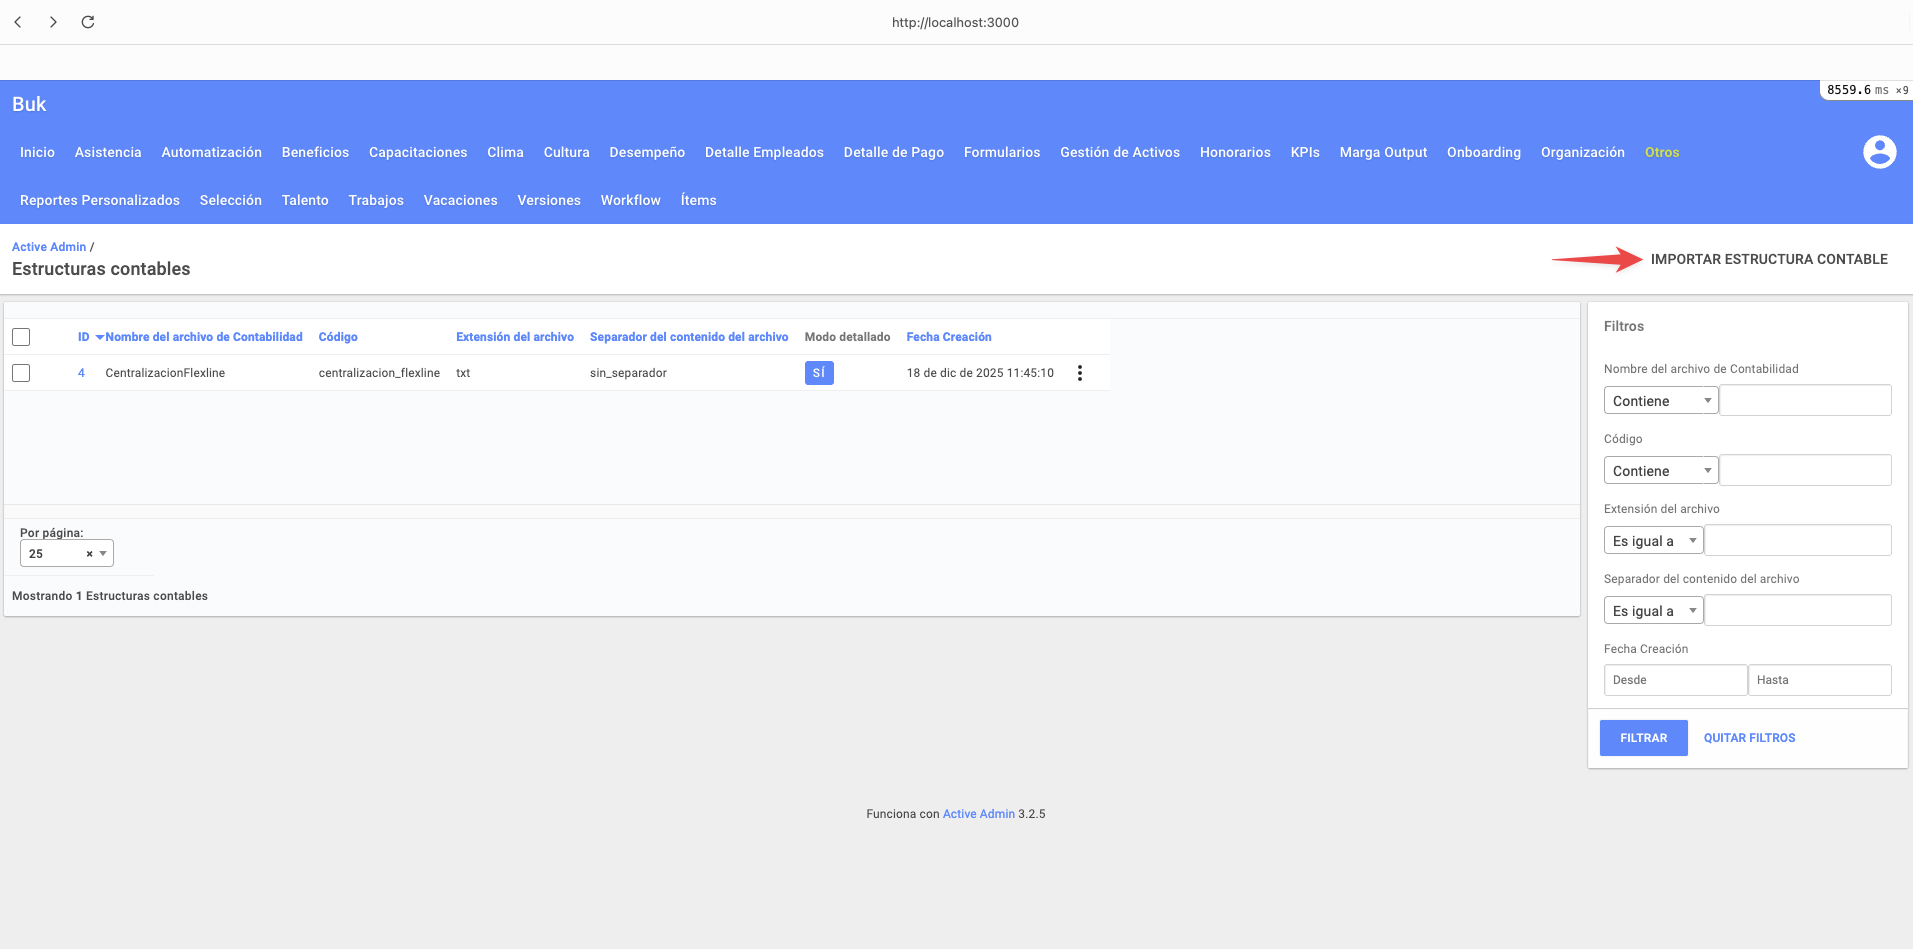Open the Nombre del archivo Contiene dropdown
1913x949 pixels.
pyautogui.click(x=1660, y=401)
